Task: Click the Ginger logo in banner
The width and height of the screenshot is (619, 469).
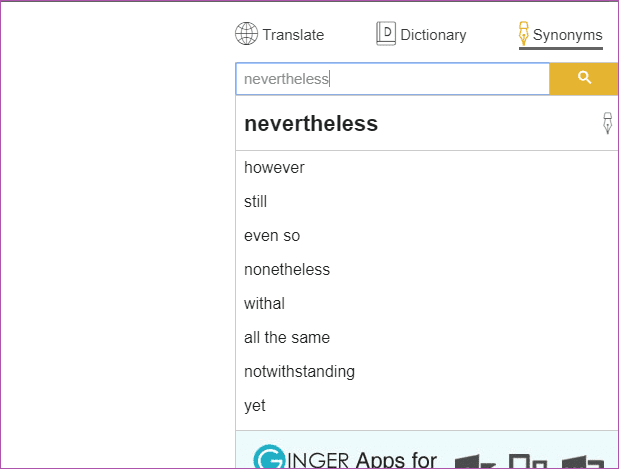Action: point(269,457)
